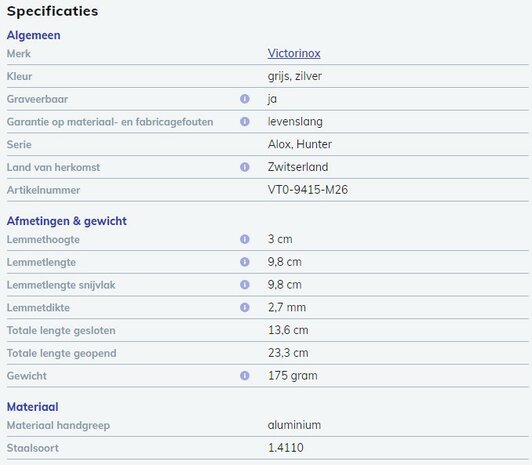Image resolution: width=532 pixels, height=465 pixels.
Task: Select the article number VT0-9415-M26
Action: pyautogui.click(x=308, y=190)
